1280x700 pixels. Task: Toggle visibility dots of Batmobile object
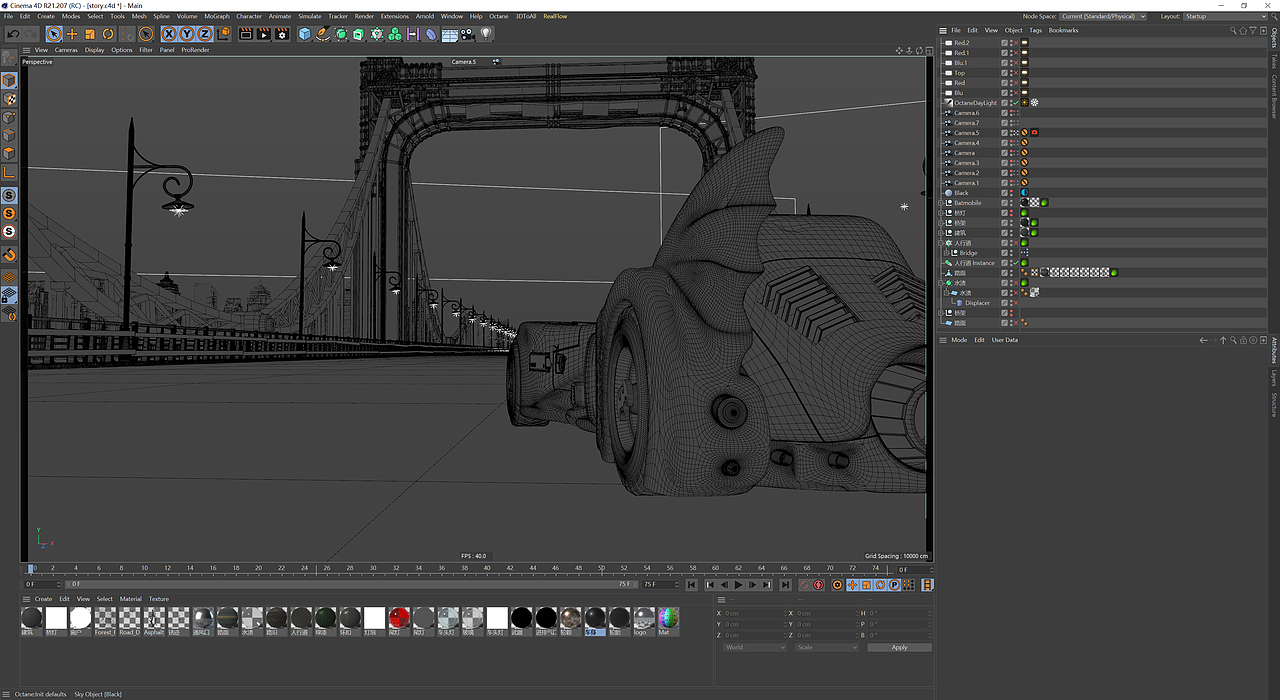1011,203
